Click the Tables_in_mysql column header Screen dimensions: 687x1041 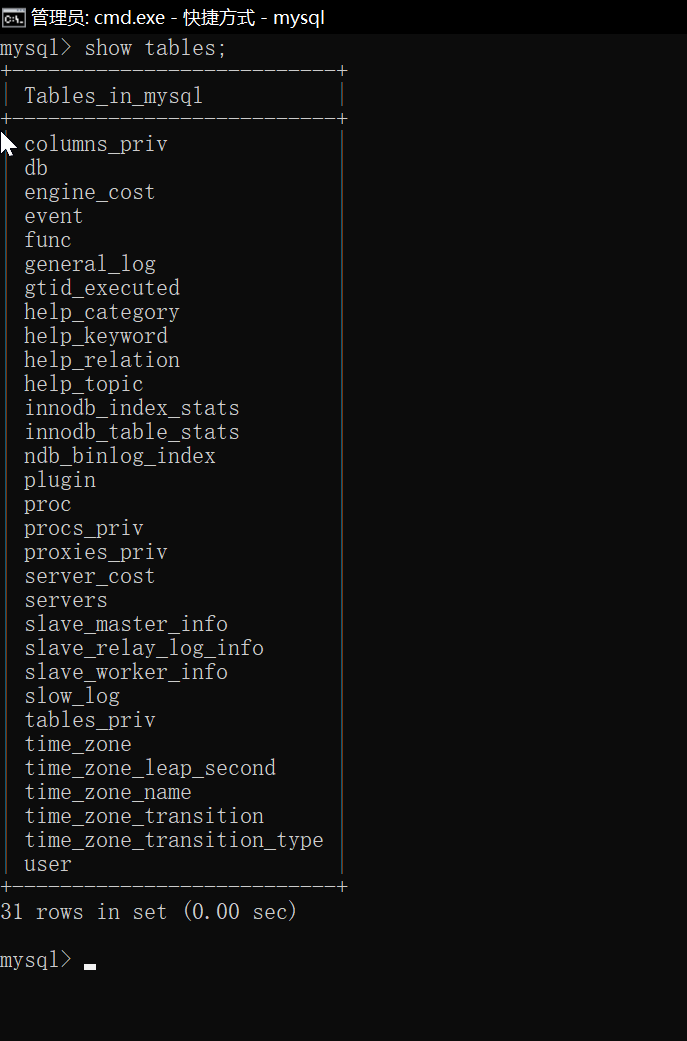(113, 96)
